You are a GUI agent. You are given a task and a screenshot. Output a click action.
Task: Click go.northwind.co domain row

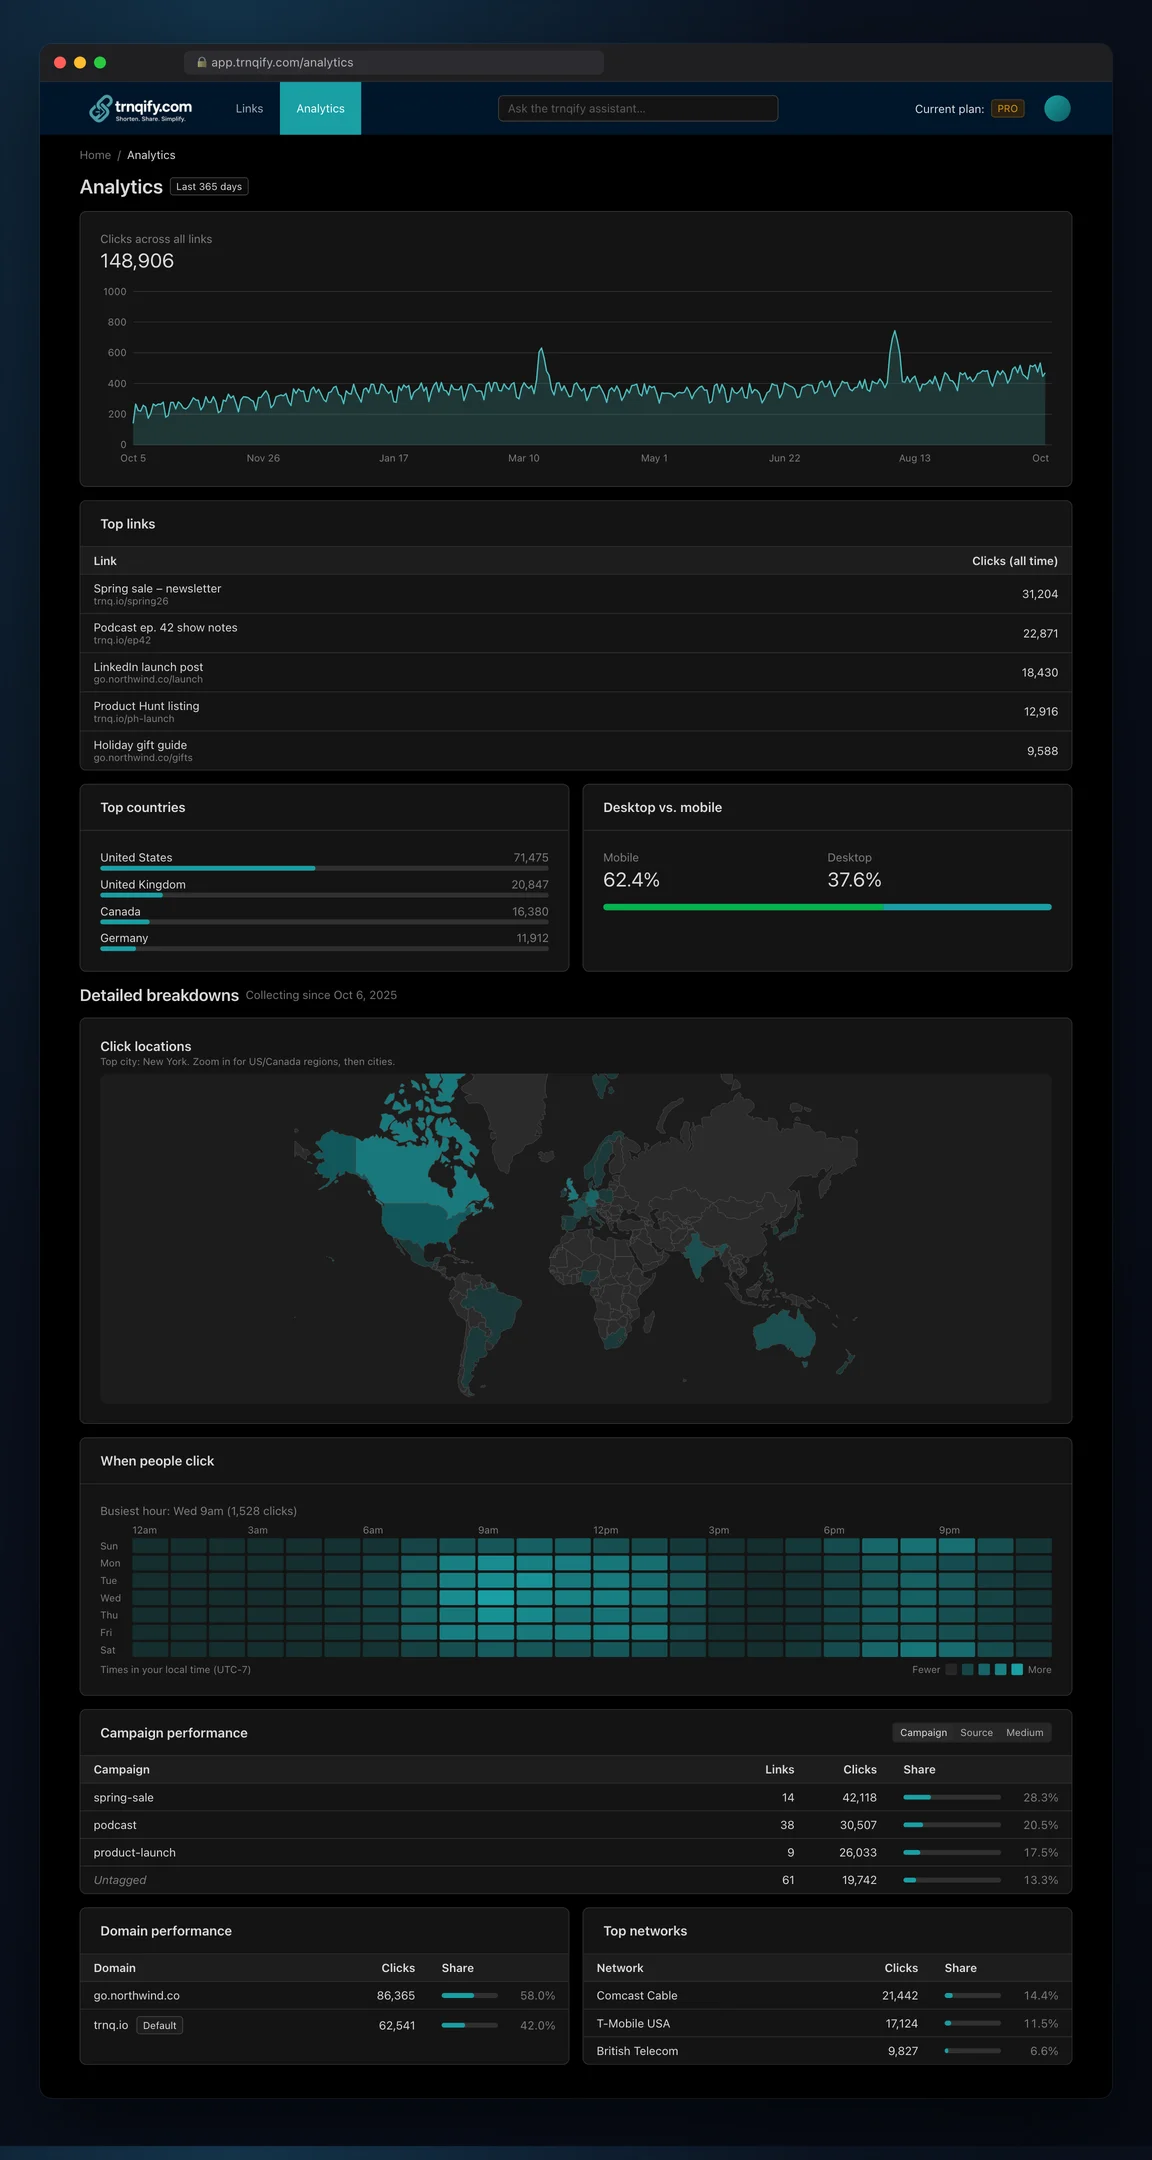click(x=324, y=1995)
